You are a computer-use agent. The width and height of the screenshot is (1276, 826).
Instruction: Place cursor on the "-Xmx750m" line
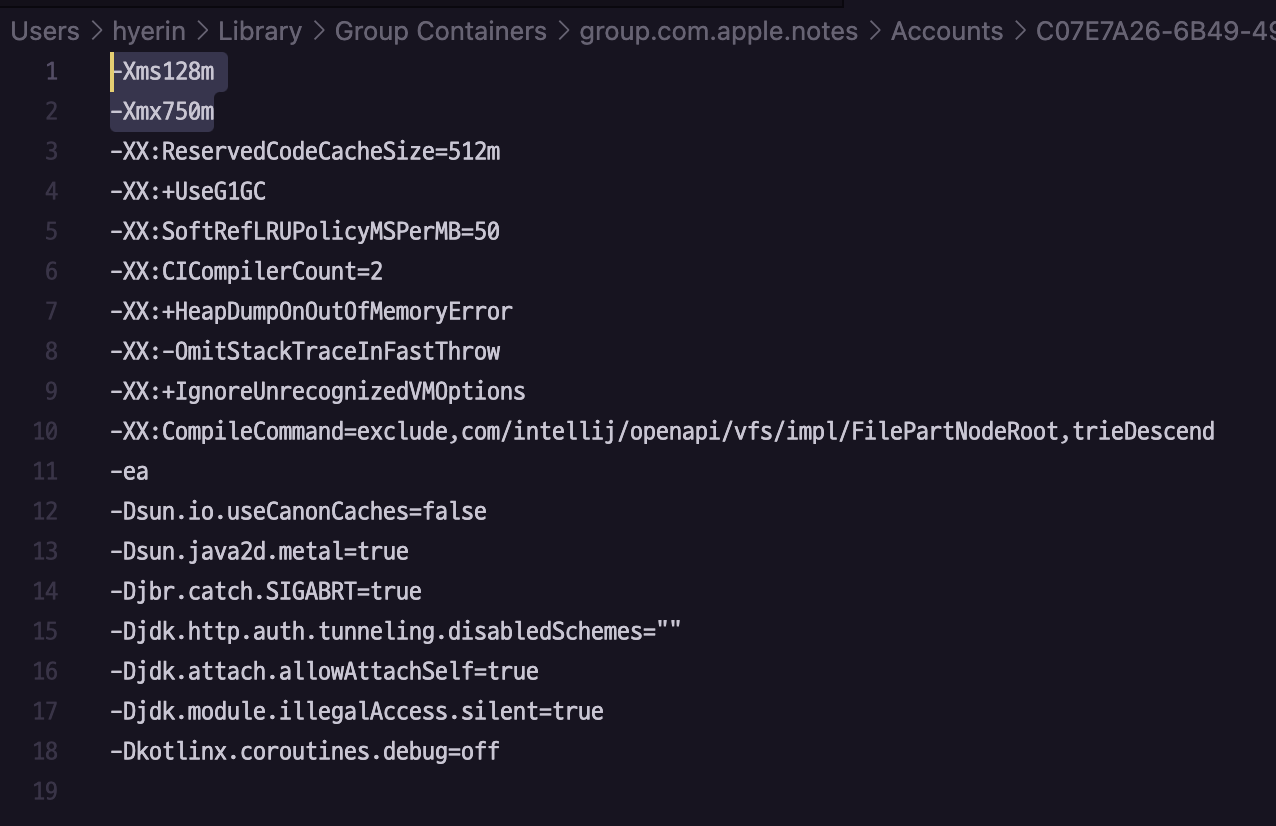(162, 111)
